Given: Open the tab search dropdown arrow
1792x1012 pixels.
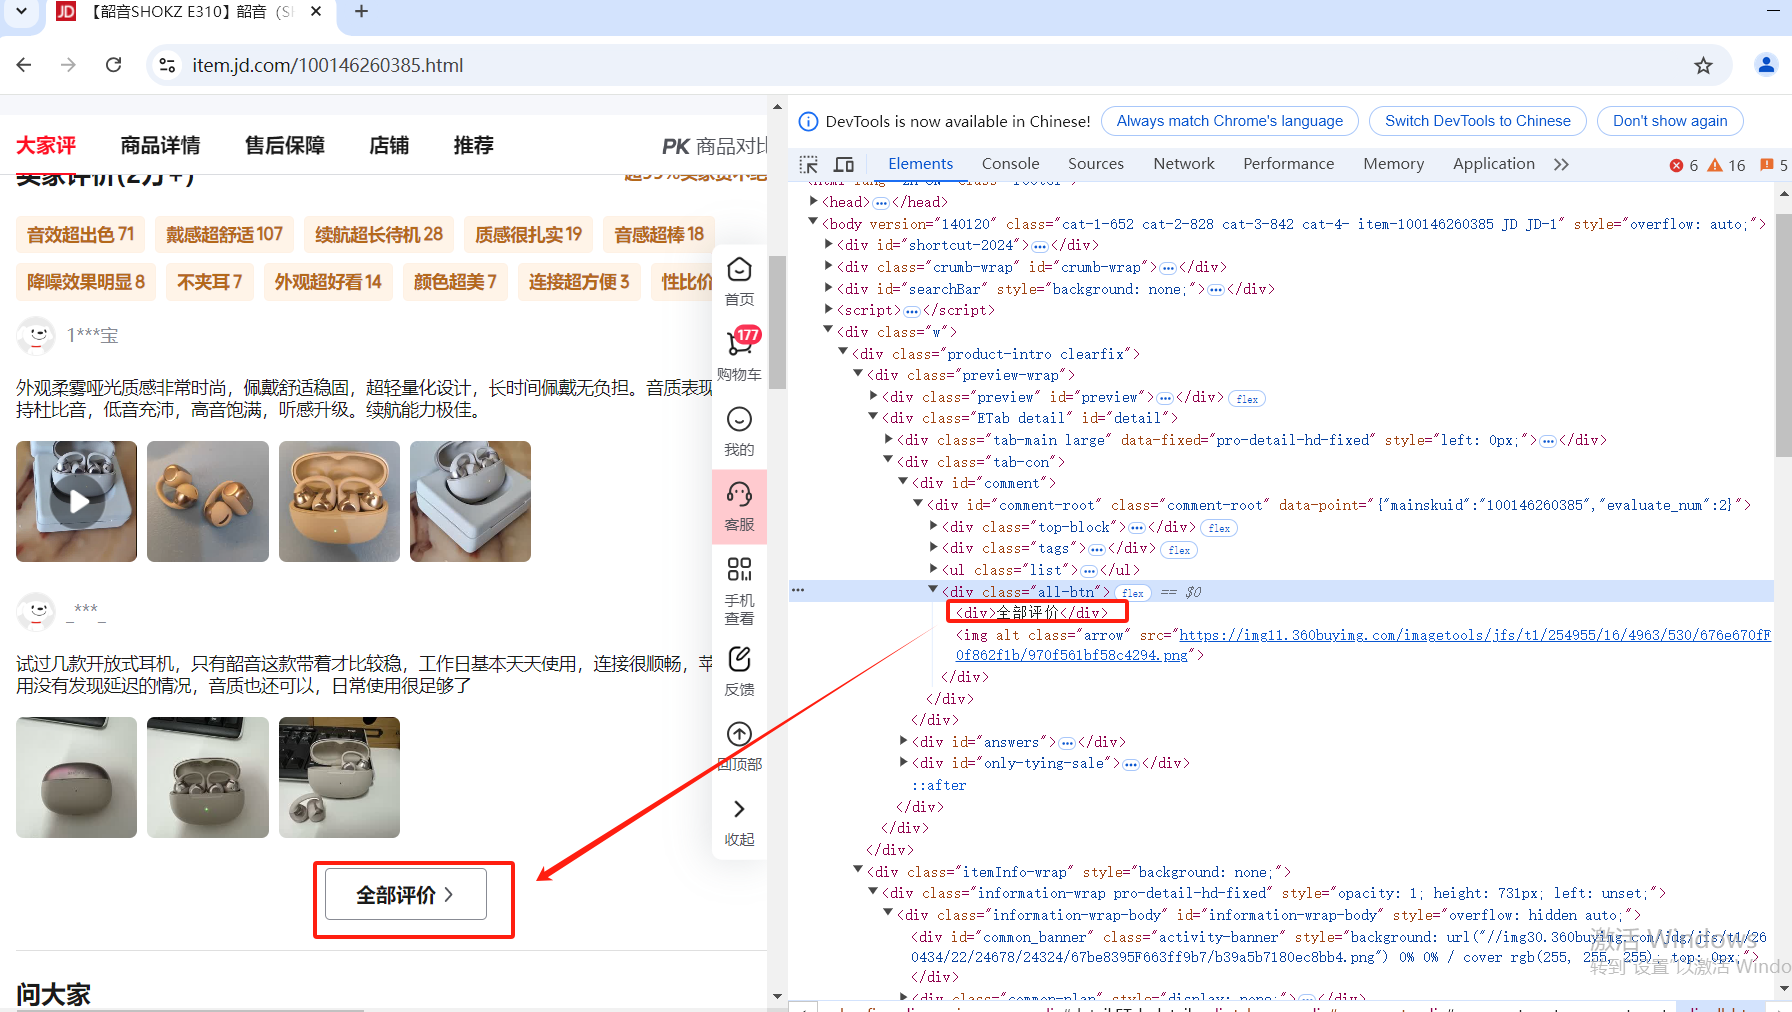Looking at the screenshot, I should (21, 11).
